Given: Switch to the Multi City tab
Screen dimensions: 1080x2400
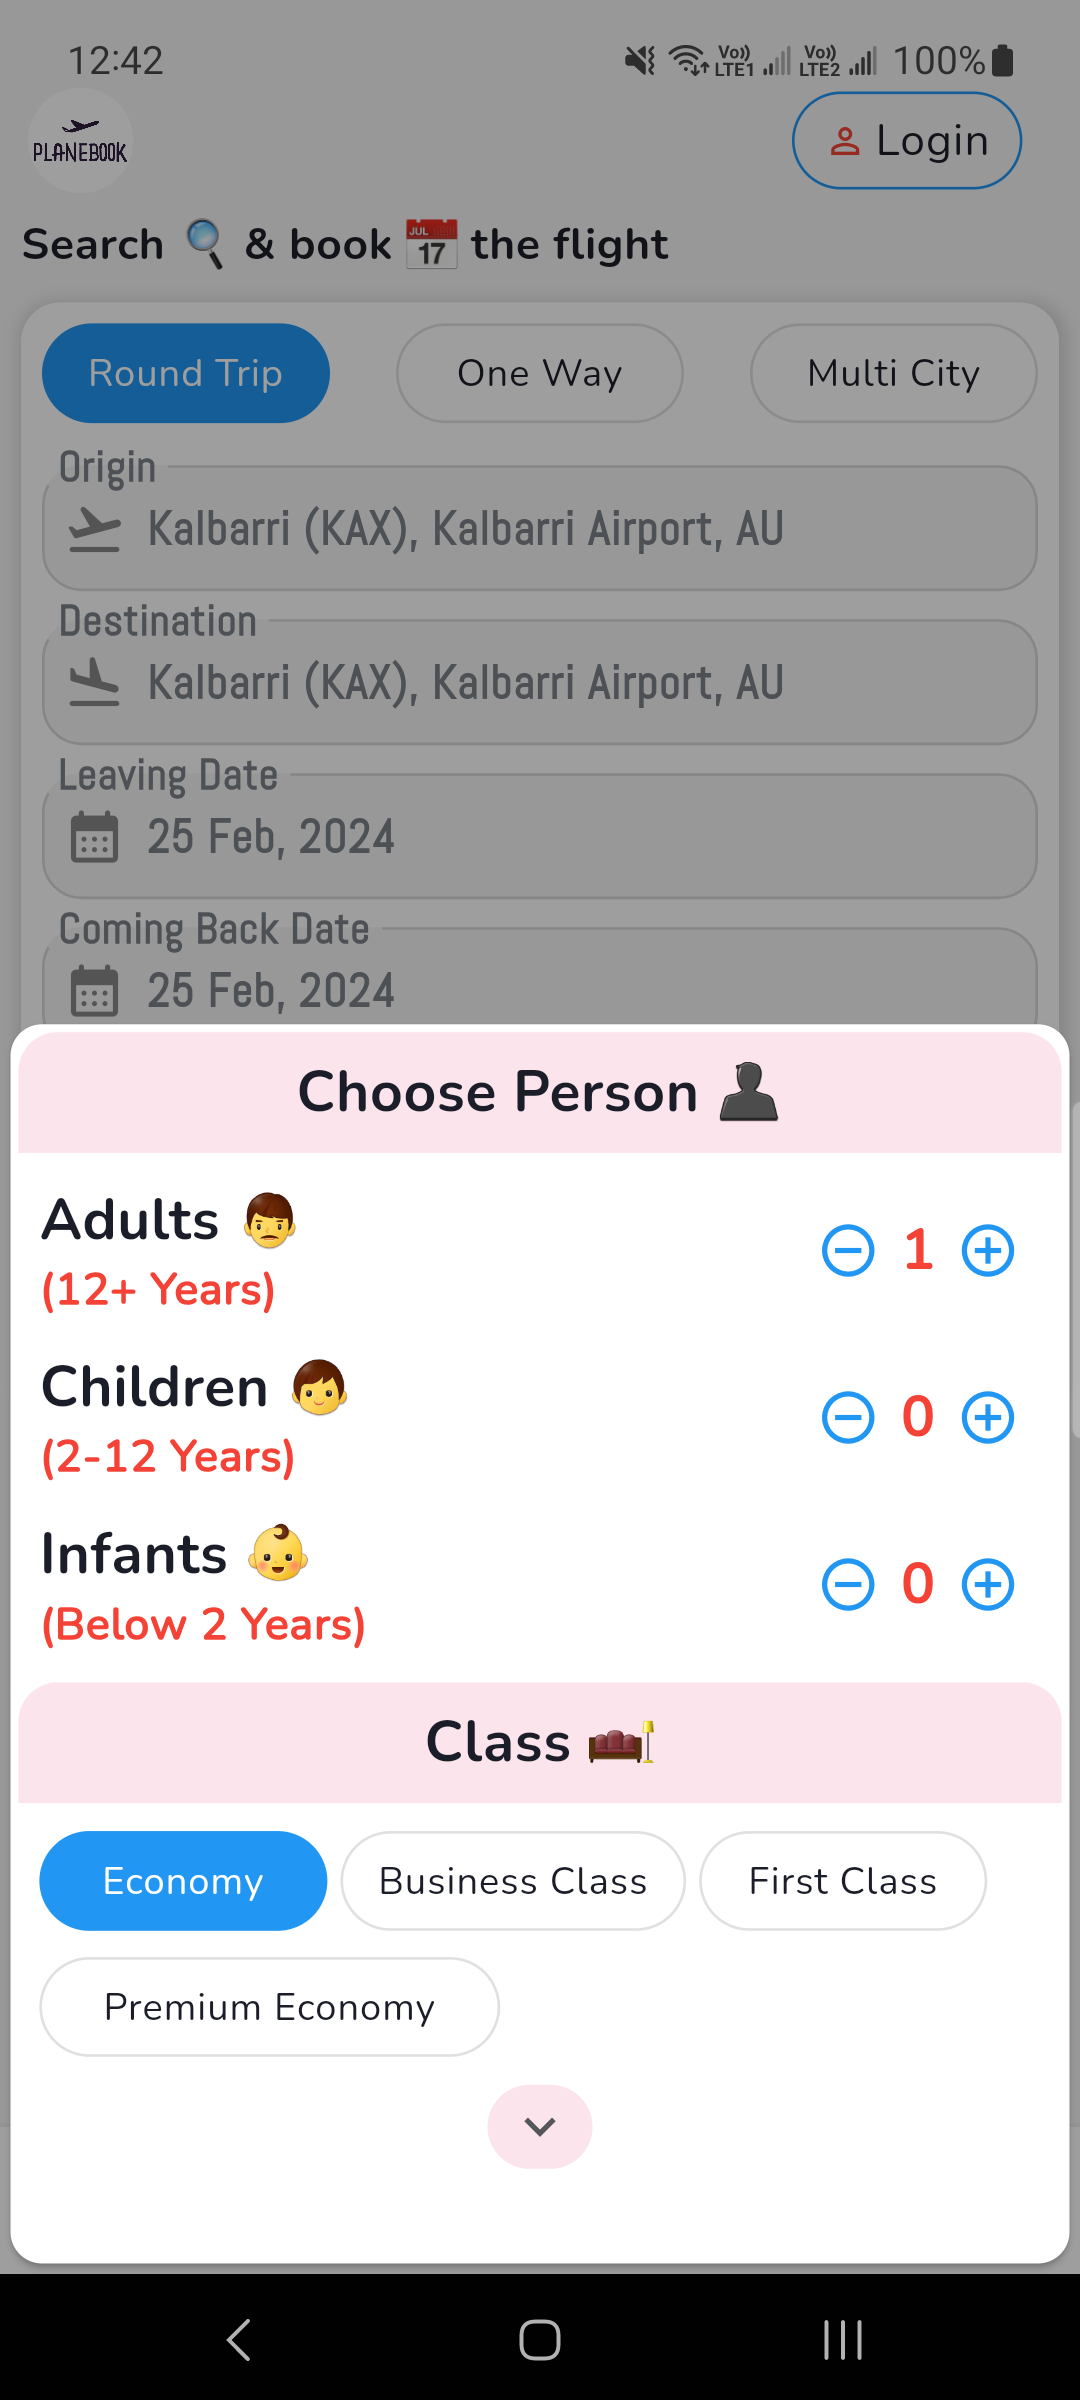Looking at the screenshot, I should pos(893,373).
